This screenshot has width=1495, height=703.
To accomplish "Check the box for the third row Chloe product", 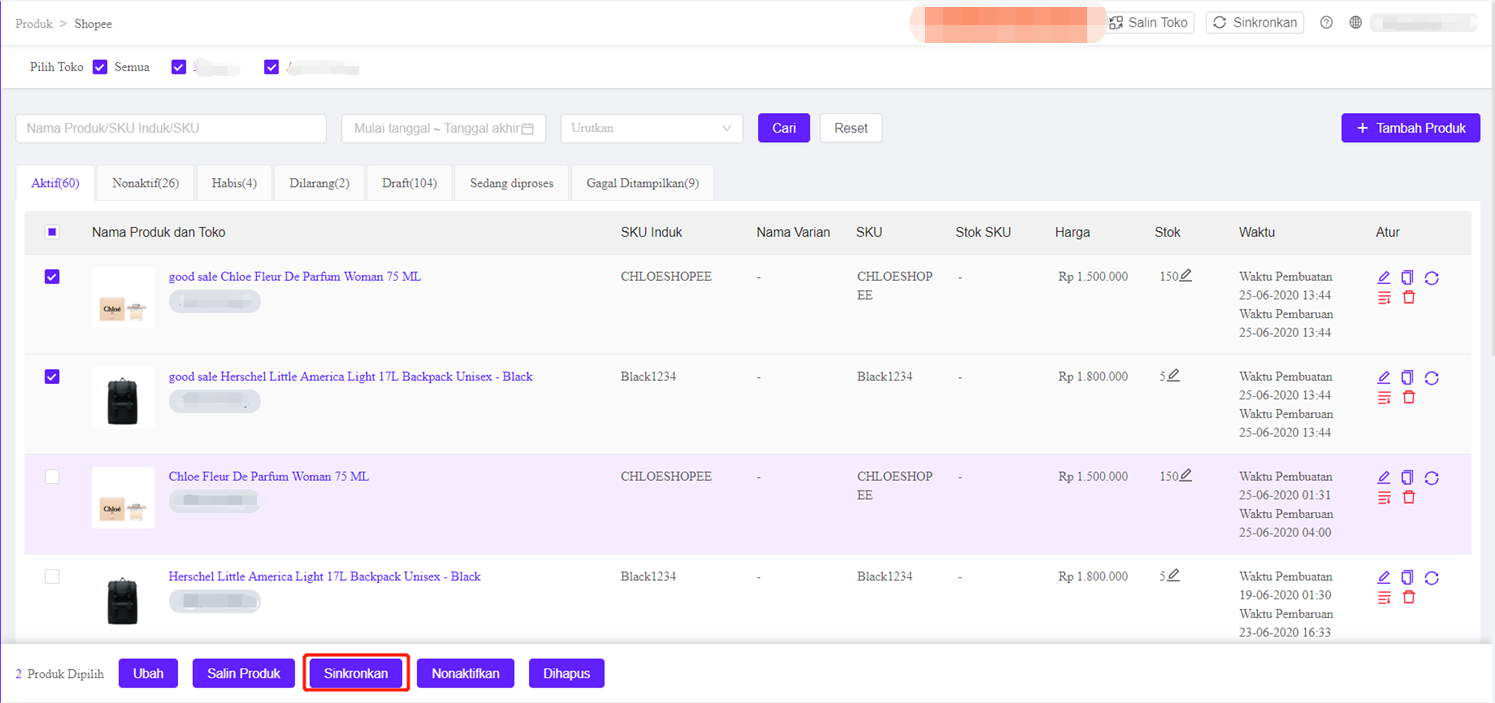I will 52,477.
